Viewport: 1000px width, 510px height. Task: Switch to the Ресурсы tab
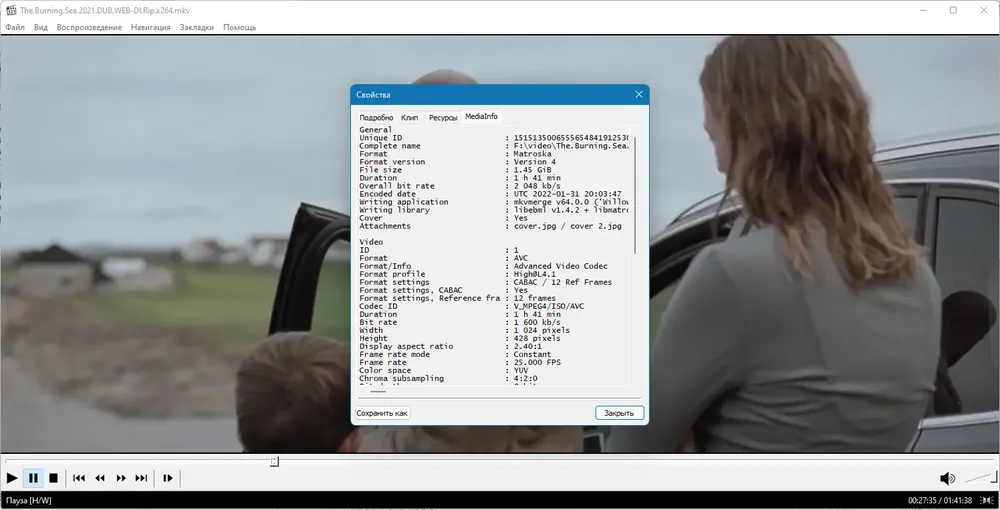pyautogui.click(x=443, y=117)
